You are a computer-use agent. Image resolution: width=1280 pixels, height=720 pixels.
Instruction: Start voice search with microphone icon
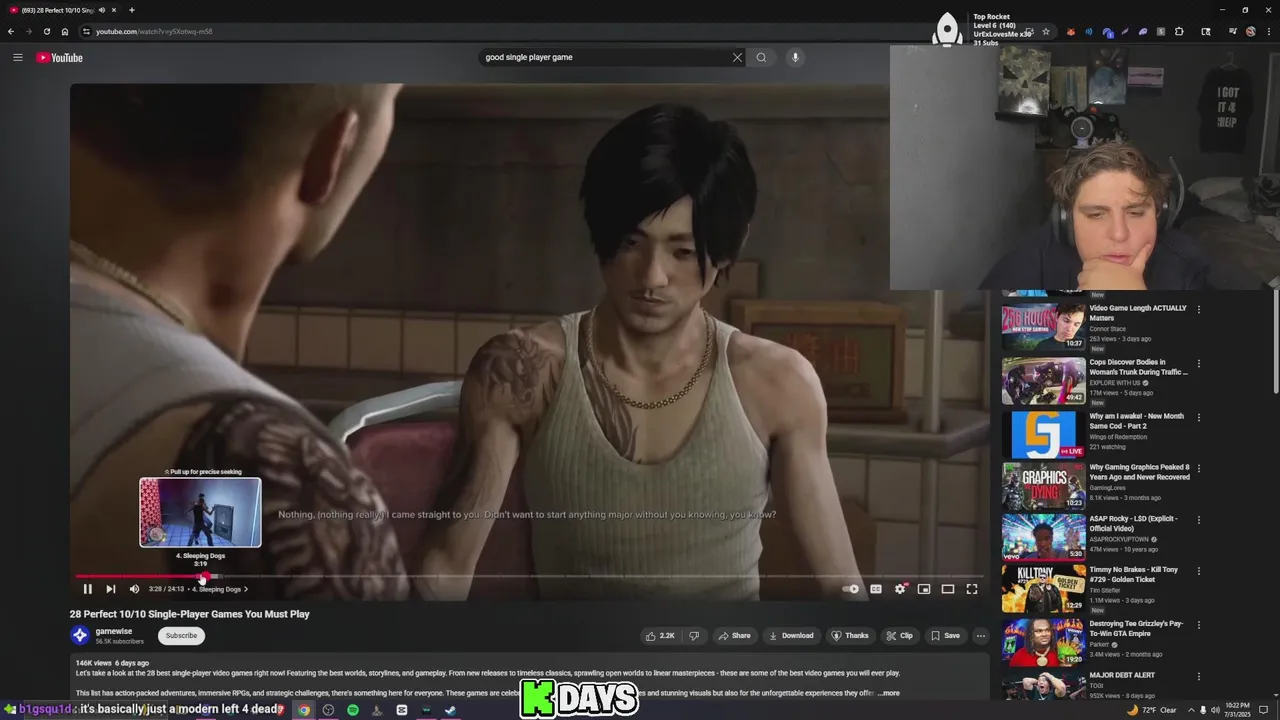[x=795, y=57]
